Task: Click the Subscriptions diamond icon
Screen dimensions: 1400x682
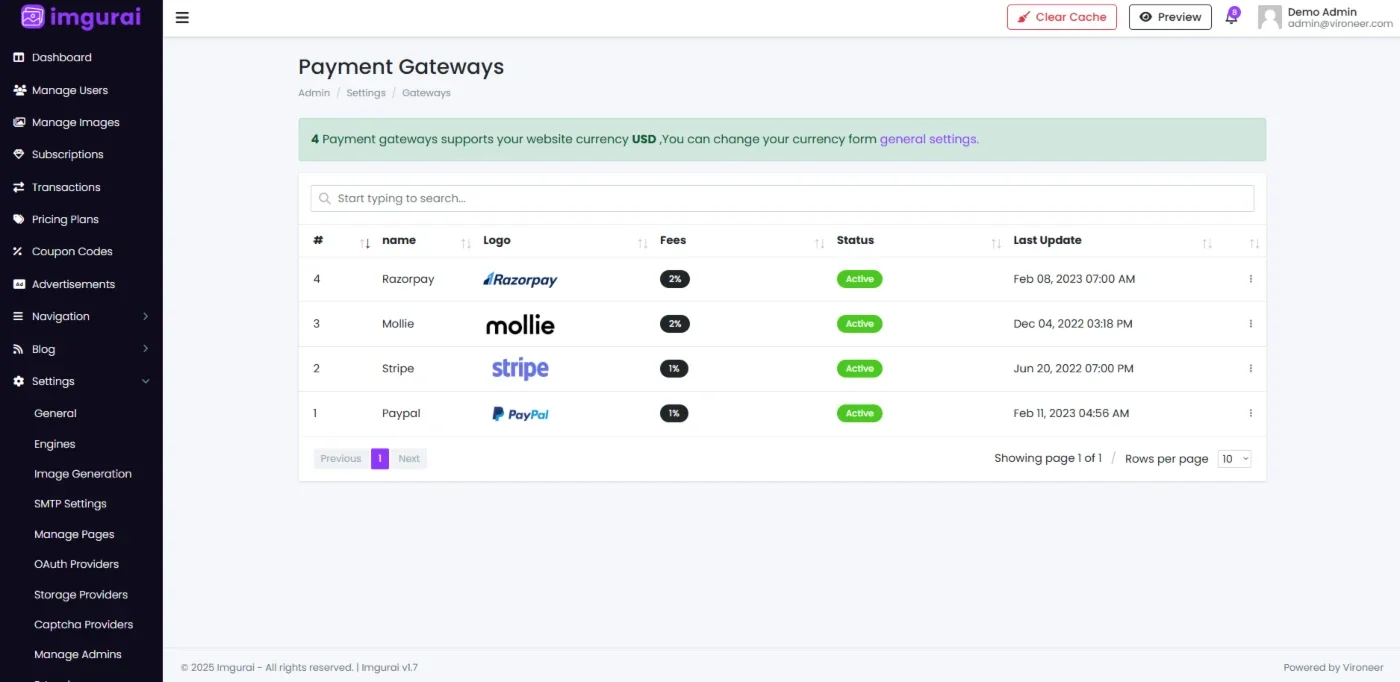Action: [18, 155]
